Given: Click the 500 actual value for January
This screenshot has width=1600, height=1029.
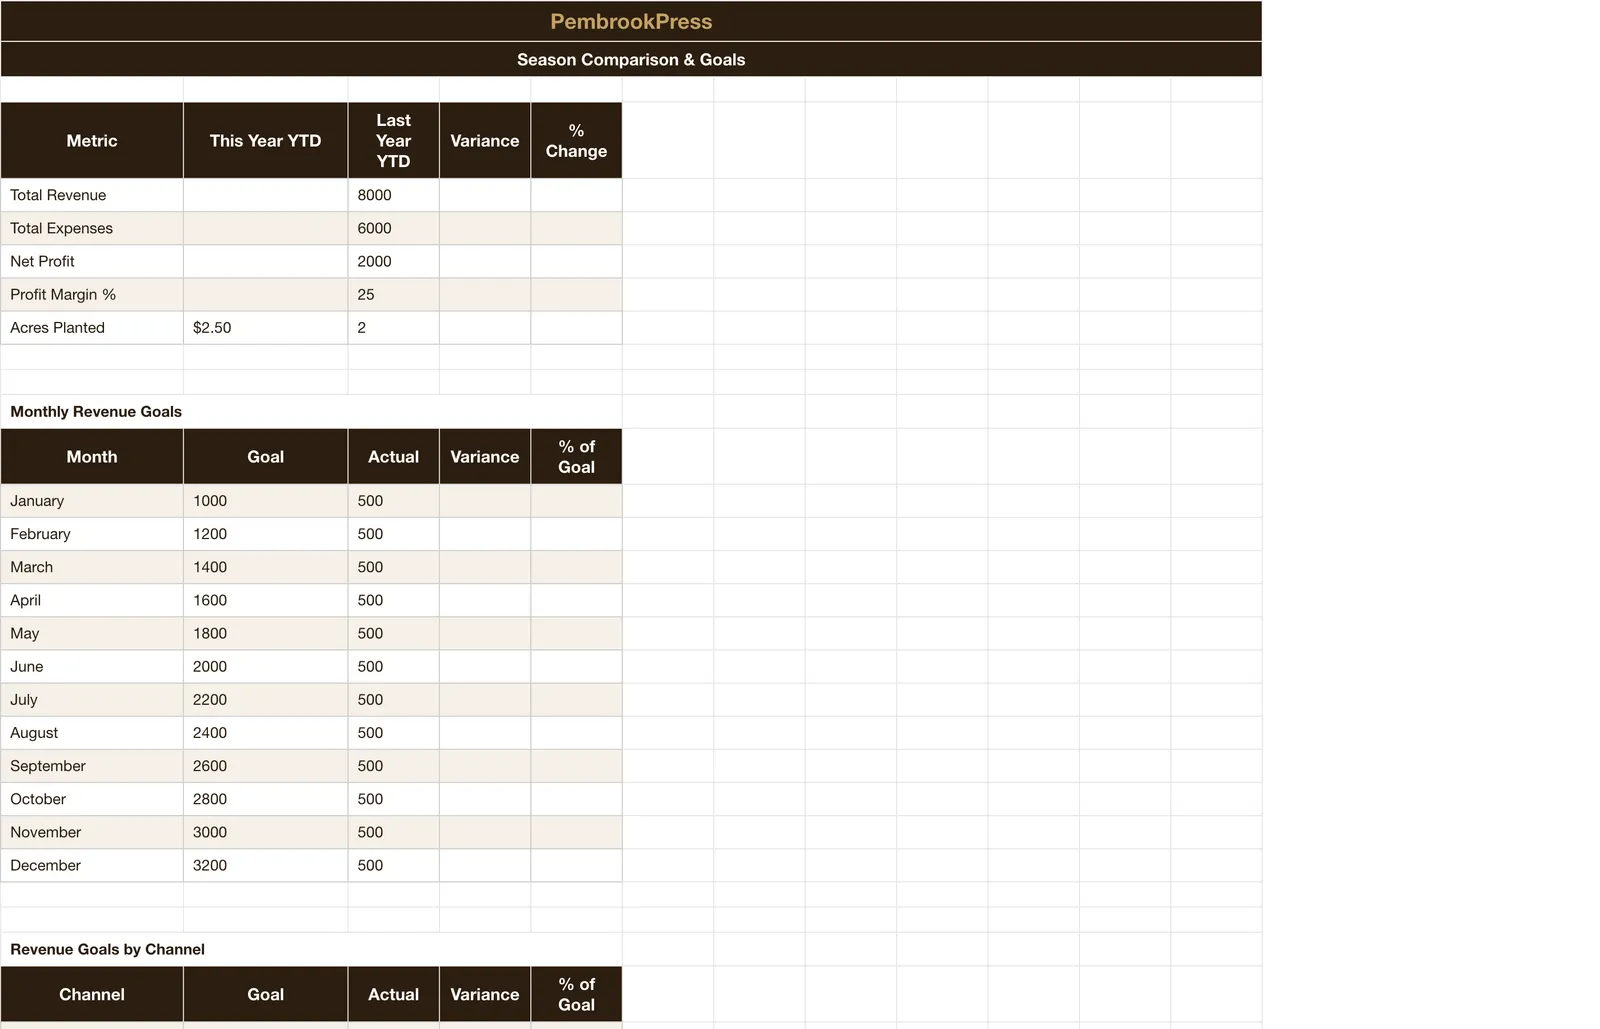Looking at the screenshot, I should coord(394,501).
